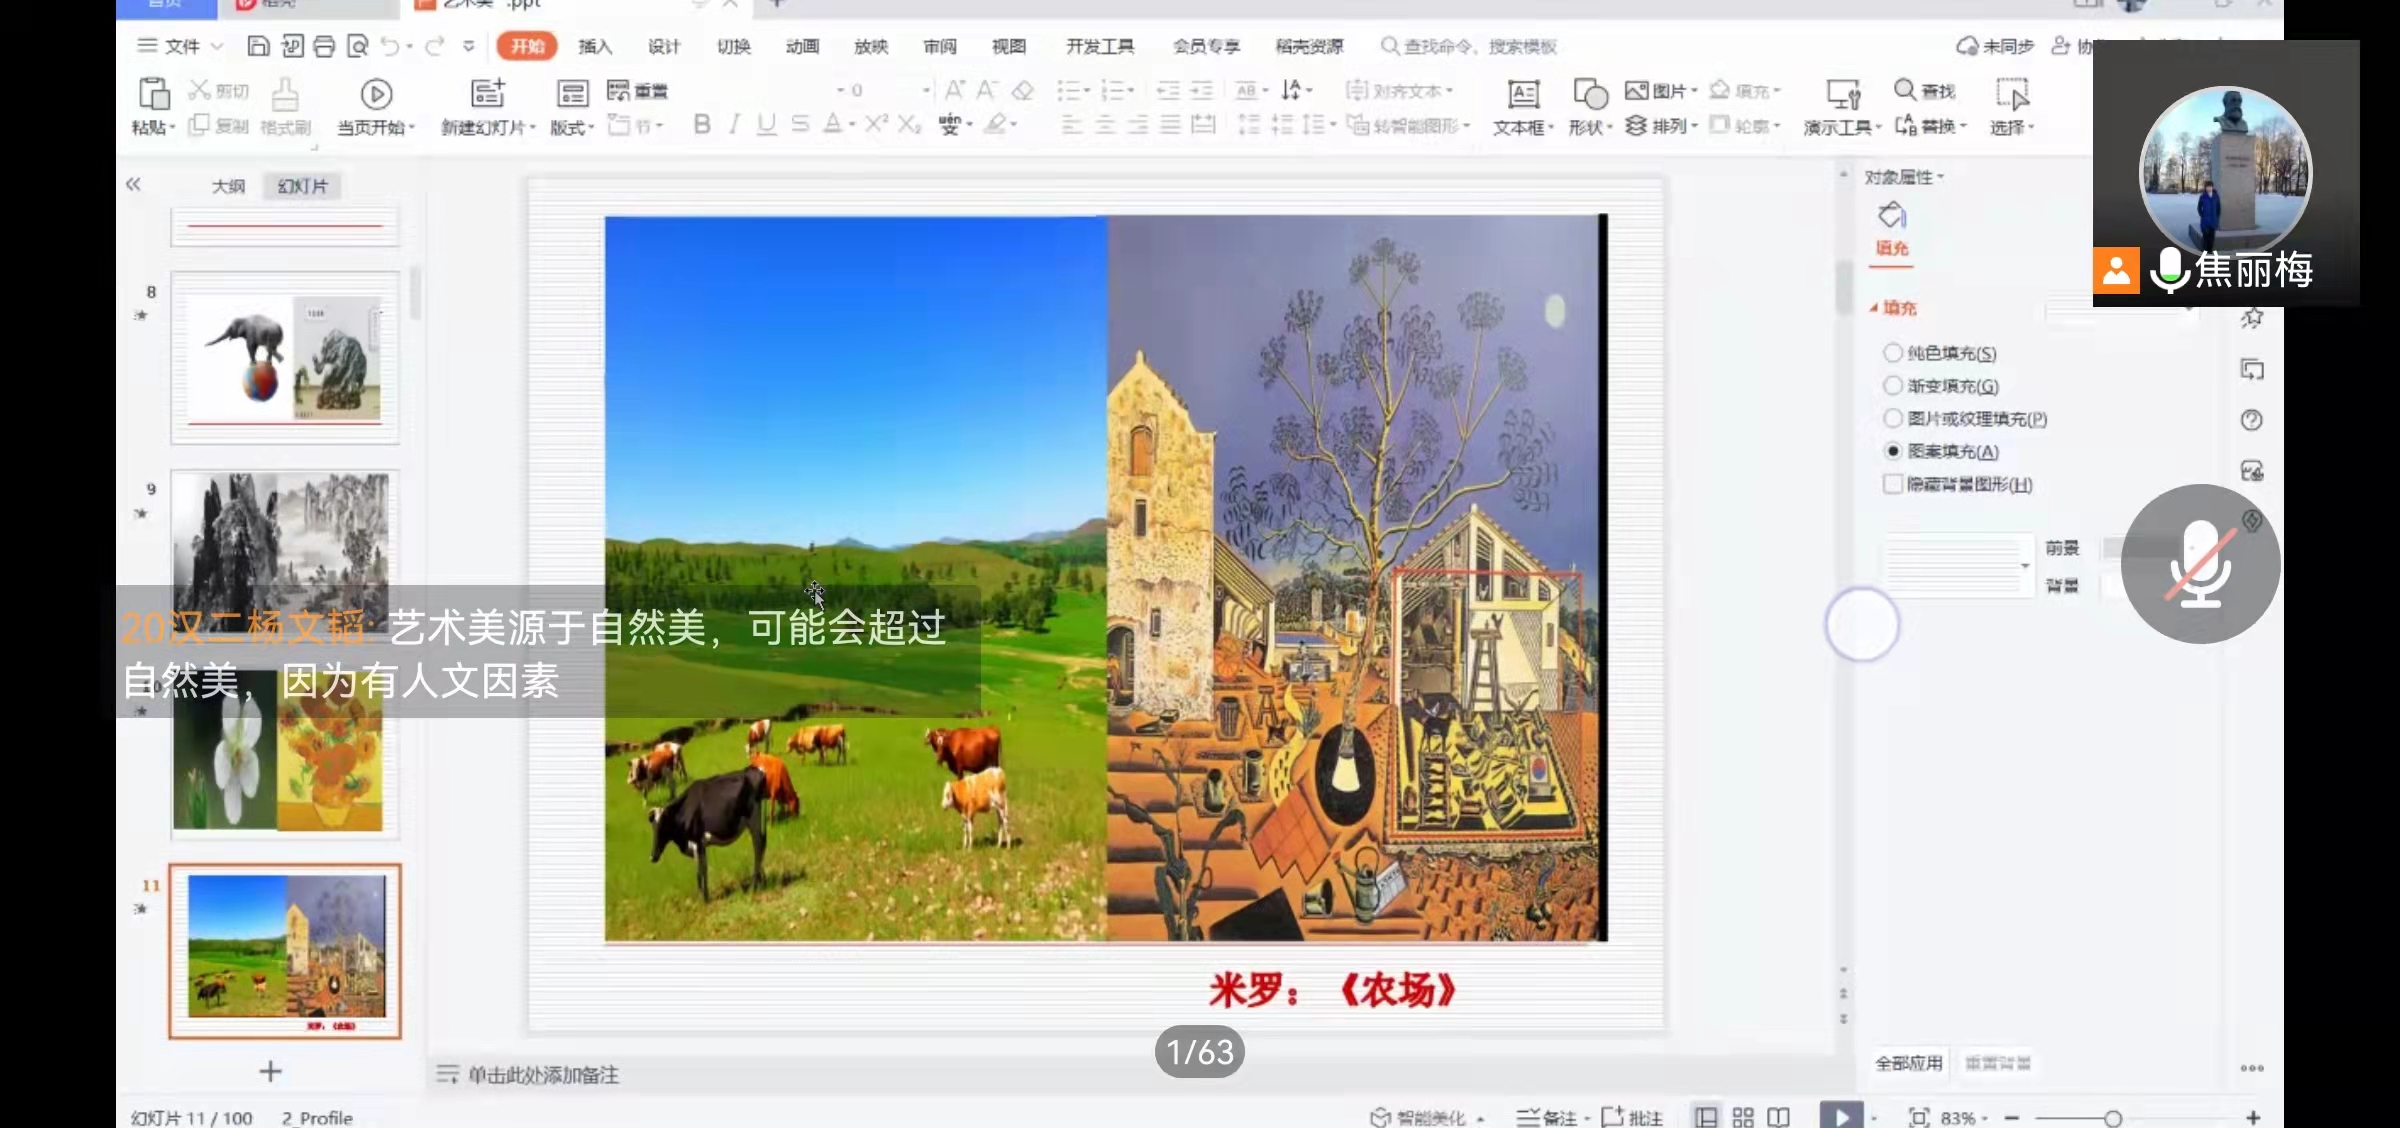Open Print Preview from quick access toolbar
The image size is (2400, 1128).
click(357, 46)
